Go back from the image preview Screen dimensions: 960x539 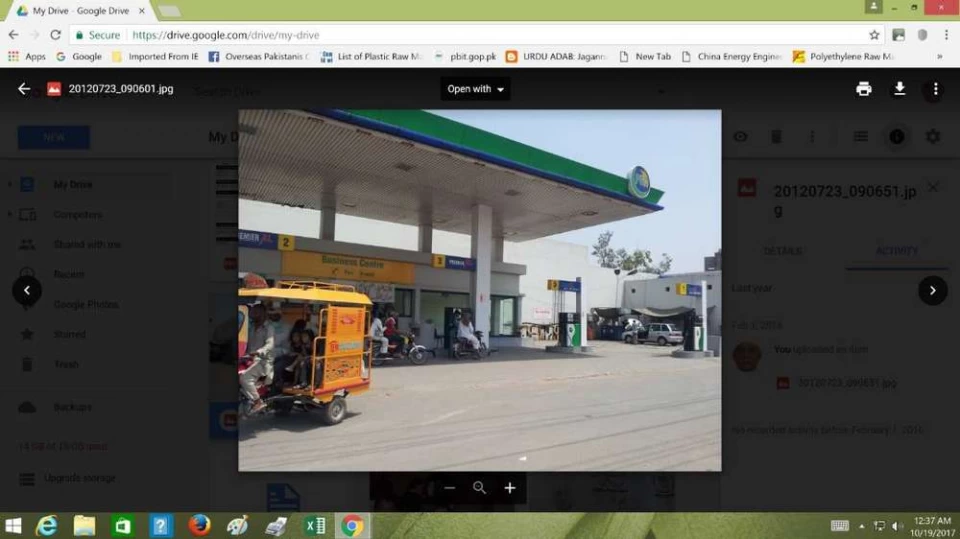[24, 89]
